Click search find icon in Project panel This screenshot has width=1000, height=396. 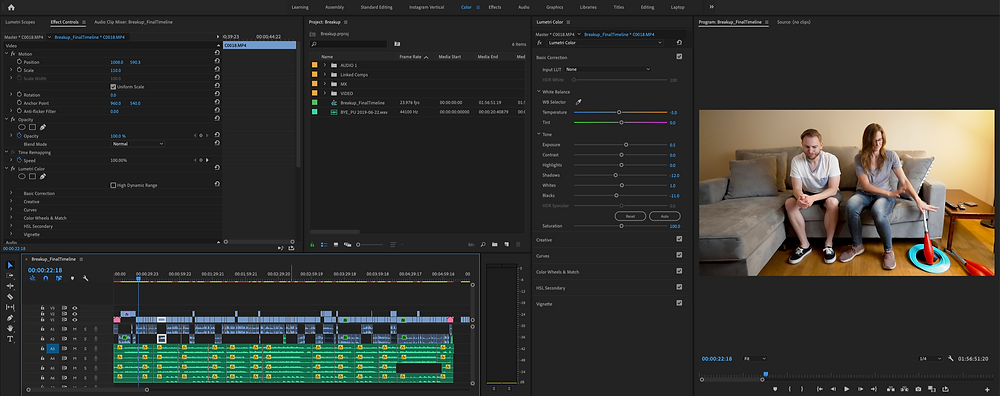tap(483, 244)
